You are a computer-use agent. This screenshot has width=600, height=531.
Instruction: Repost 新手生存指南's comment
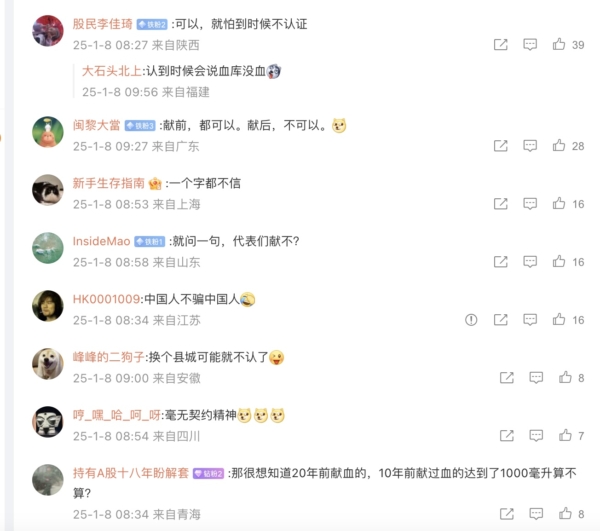tap(501, 204)
